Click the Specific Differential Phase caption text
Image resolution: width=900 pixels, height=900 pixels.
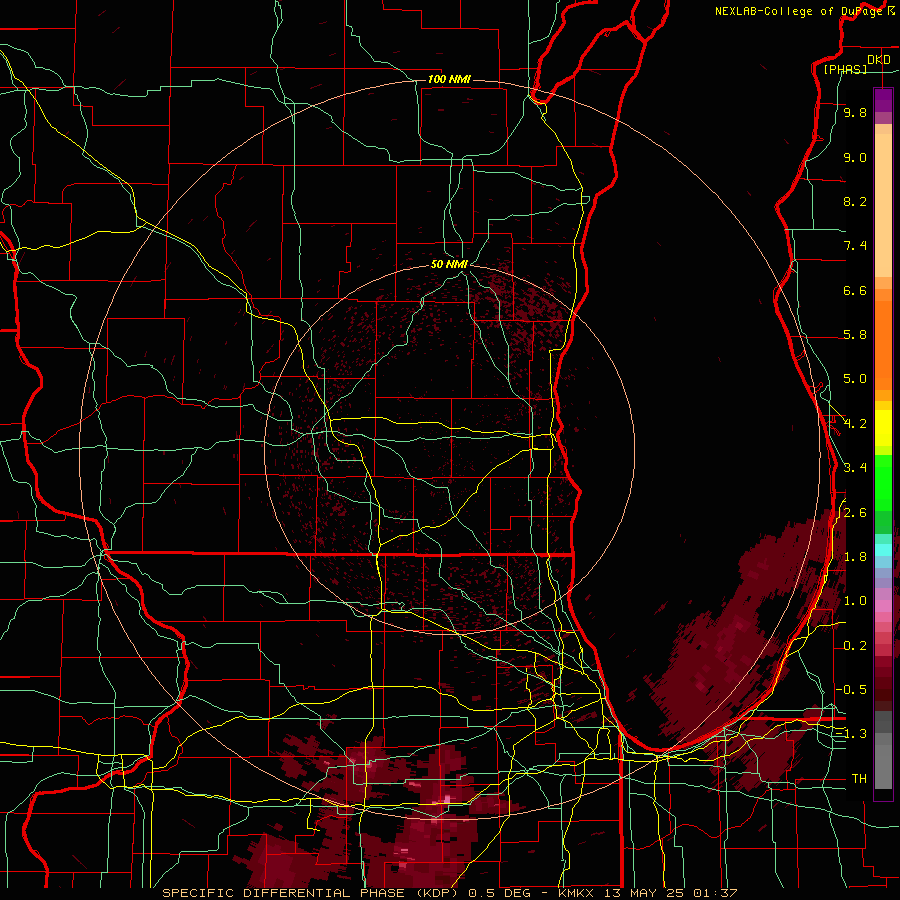click(449, 893)
